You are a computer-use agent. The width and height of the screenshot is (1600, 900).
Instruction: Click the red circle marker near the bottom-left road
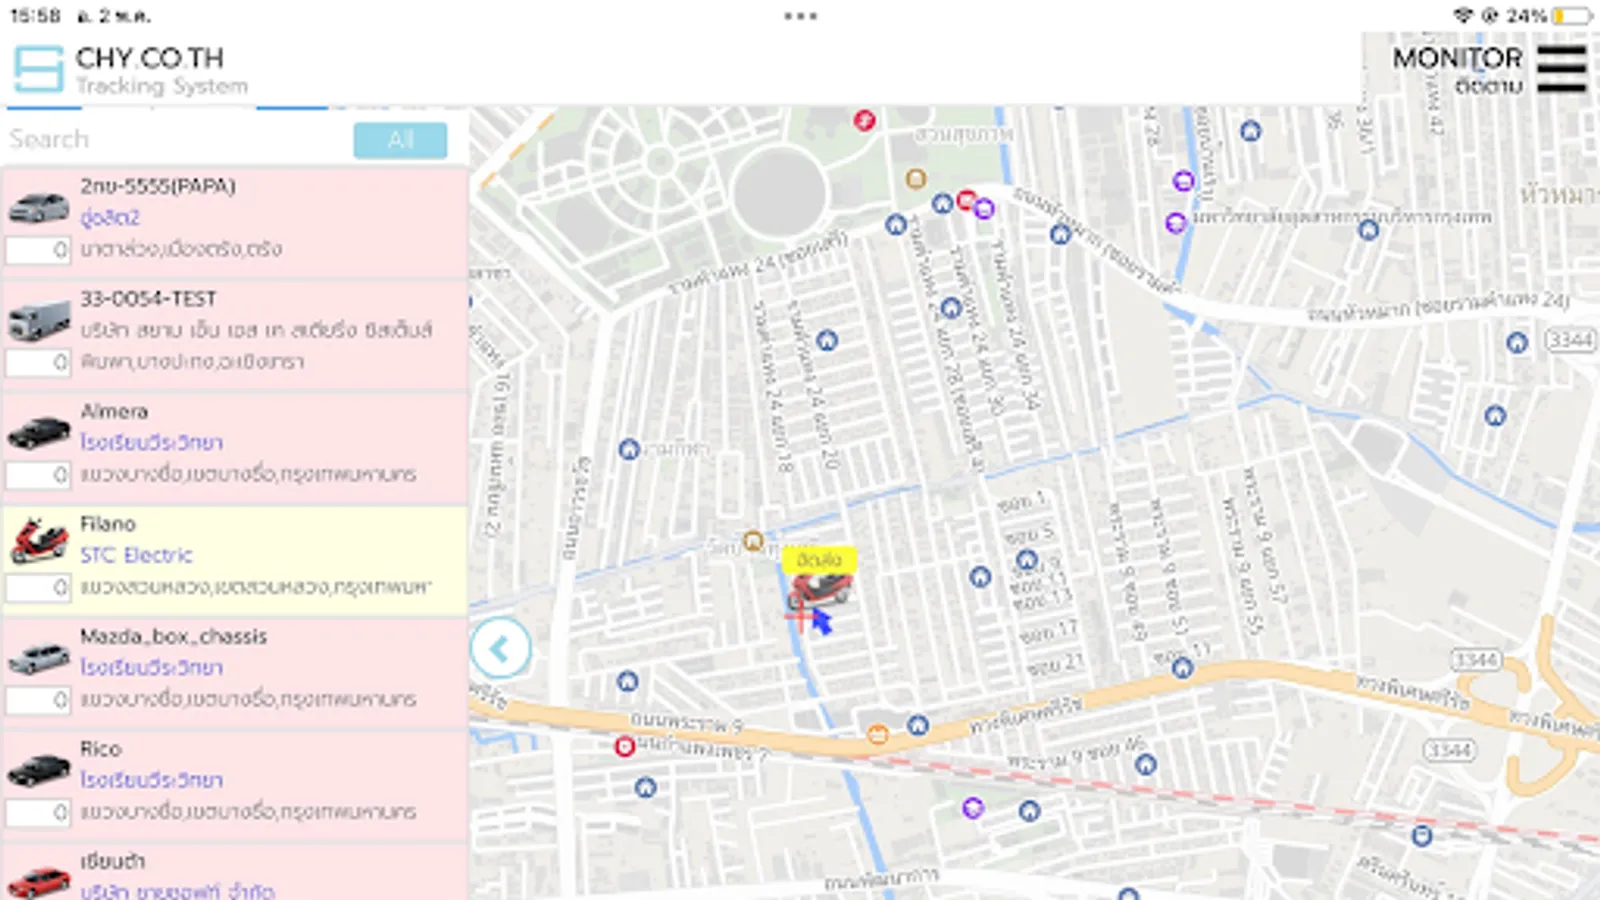pyautogui.click(x=625, y=746)
